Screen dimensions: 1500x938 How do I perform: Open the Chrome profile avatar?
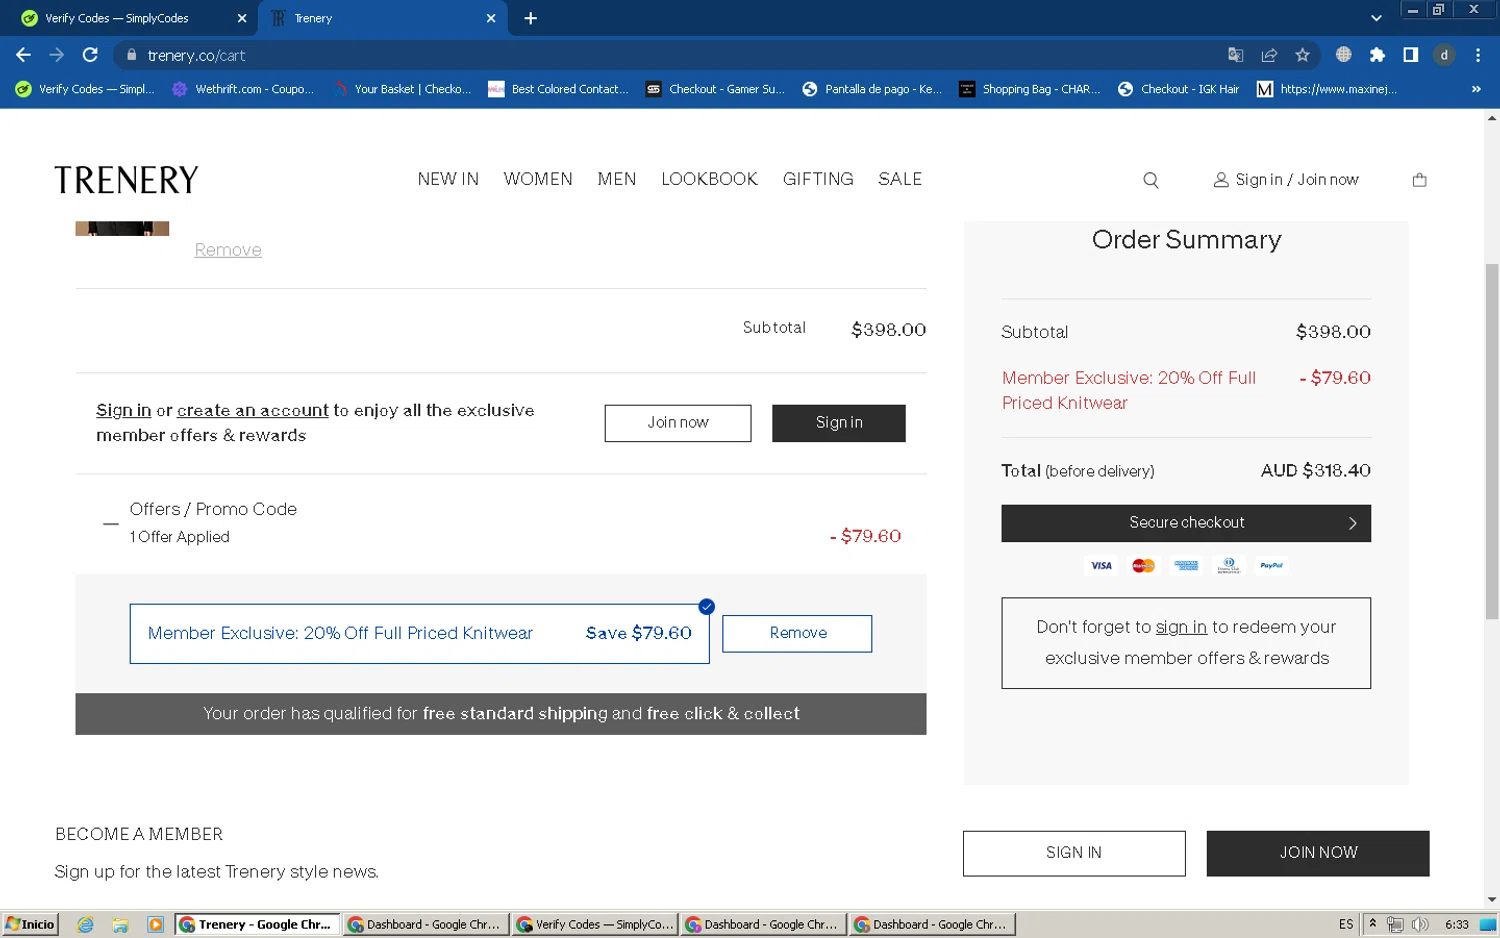[x=1444, y=55]
